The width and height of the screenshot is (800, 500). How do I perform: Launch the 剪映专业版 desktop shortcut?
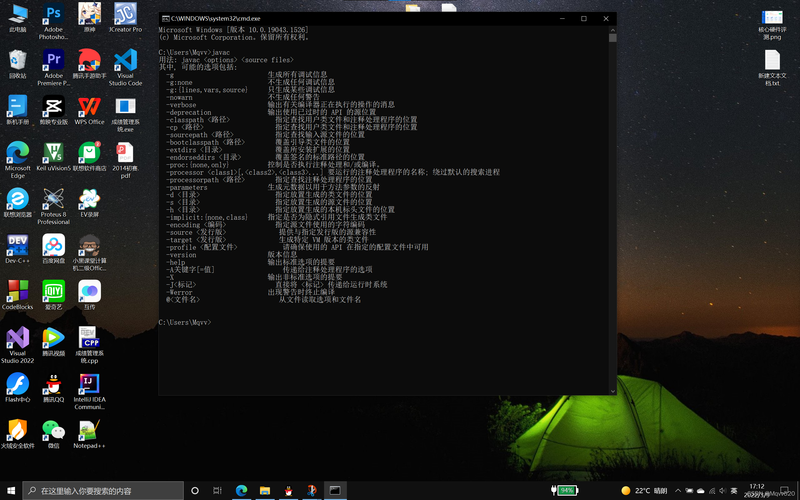(x=54, y=110)
